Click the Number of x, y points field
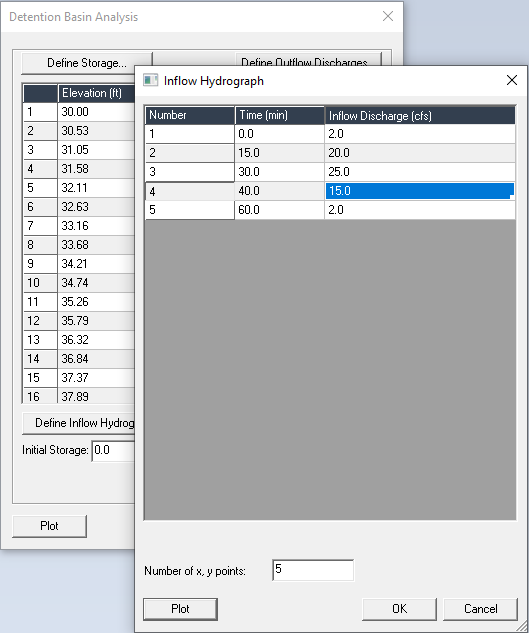 click(313, 570)
